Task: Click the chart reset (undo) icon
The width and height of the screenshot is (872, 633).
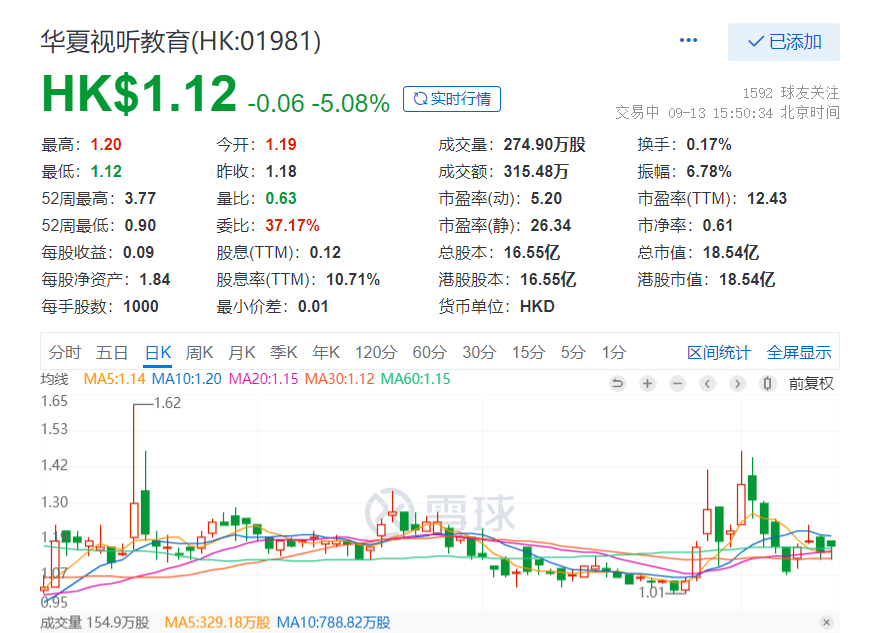Action: pos(617,383)
